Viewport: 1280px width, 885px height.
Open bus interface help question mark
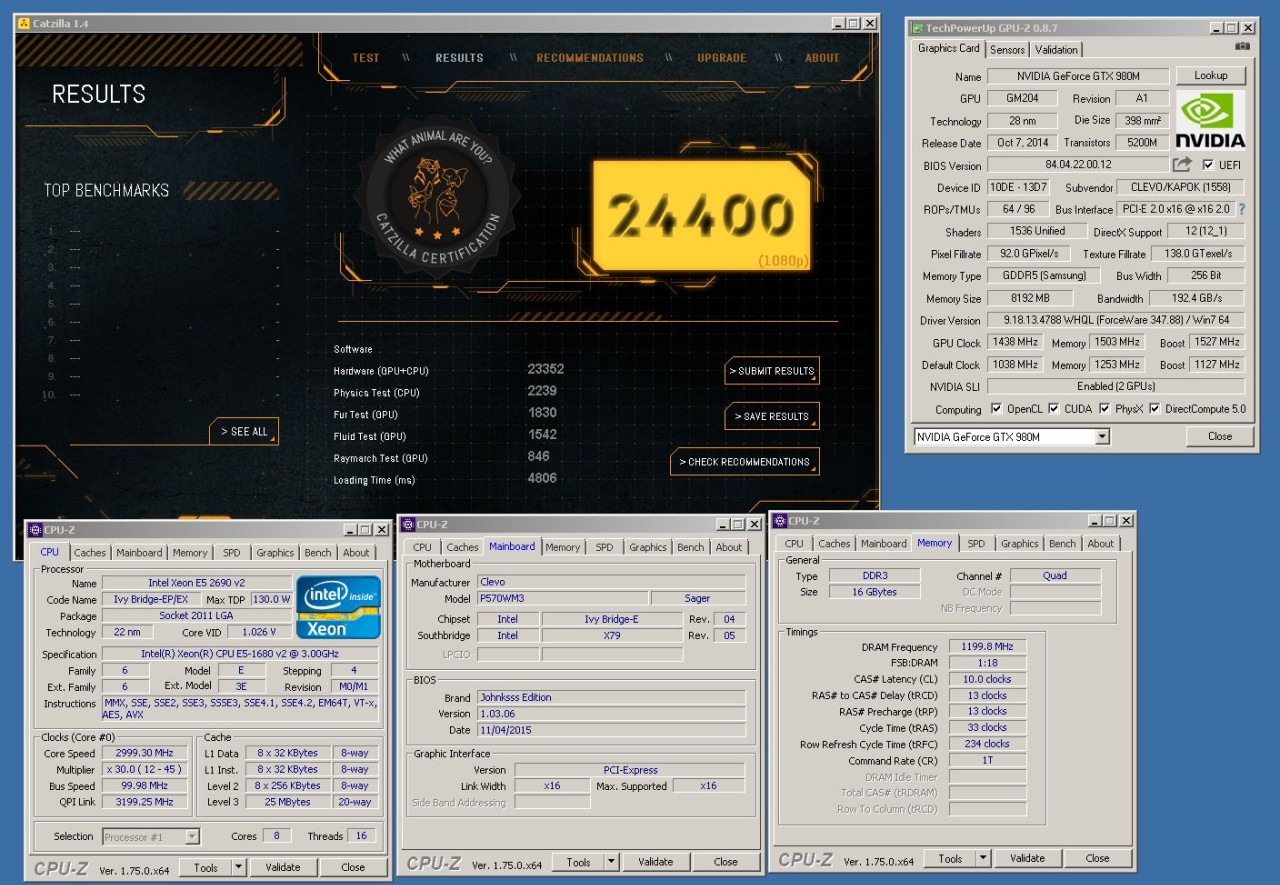pyautogui.click(x=1242, y=209)
